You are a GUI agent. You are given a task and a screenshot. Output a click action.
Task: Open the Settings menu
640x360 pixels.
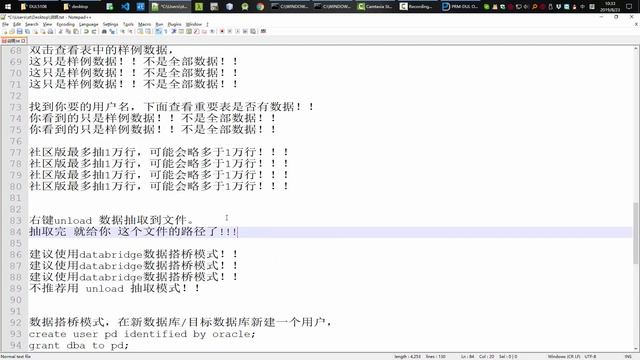(x=110, y=24)
